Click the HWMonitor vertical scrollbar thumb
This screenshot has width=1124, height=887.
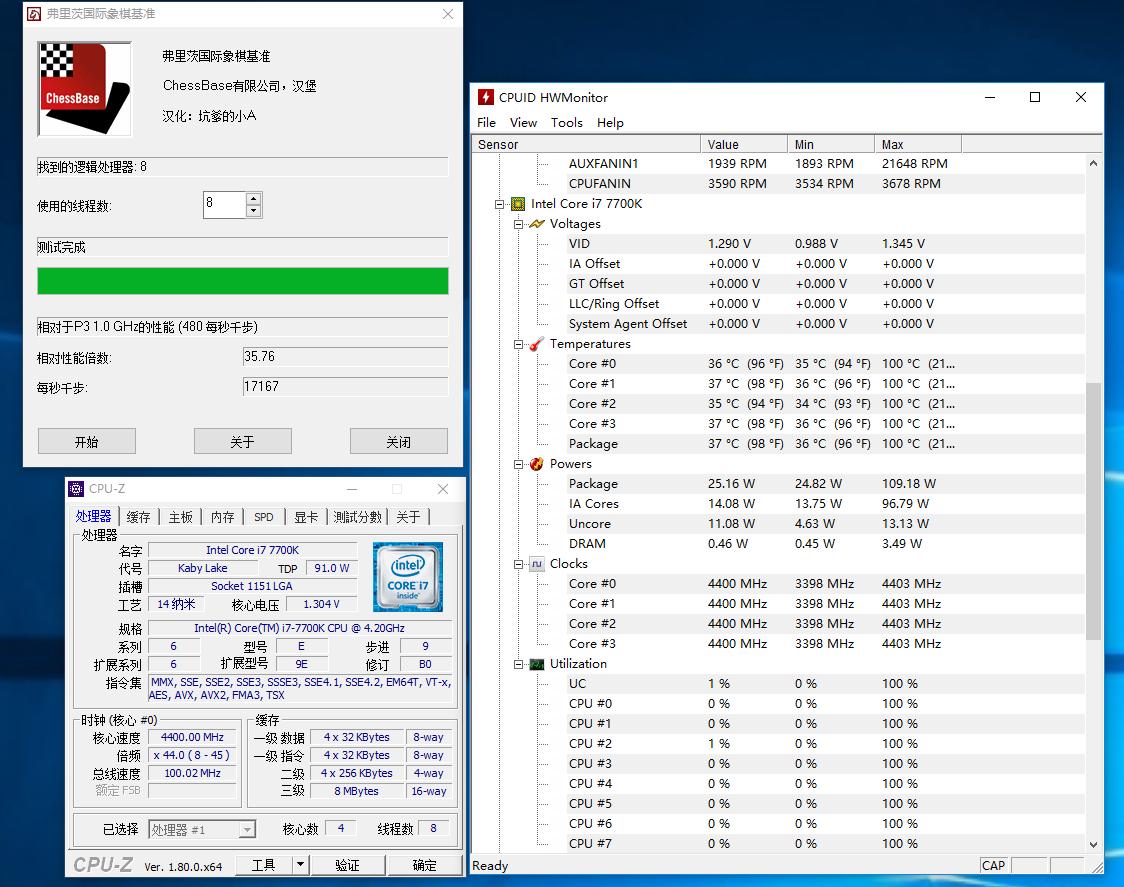(x=1092, y=510)
